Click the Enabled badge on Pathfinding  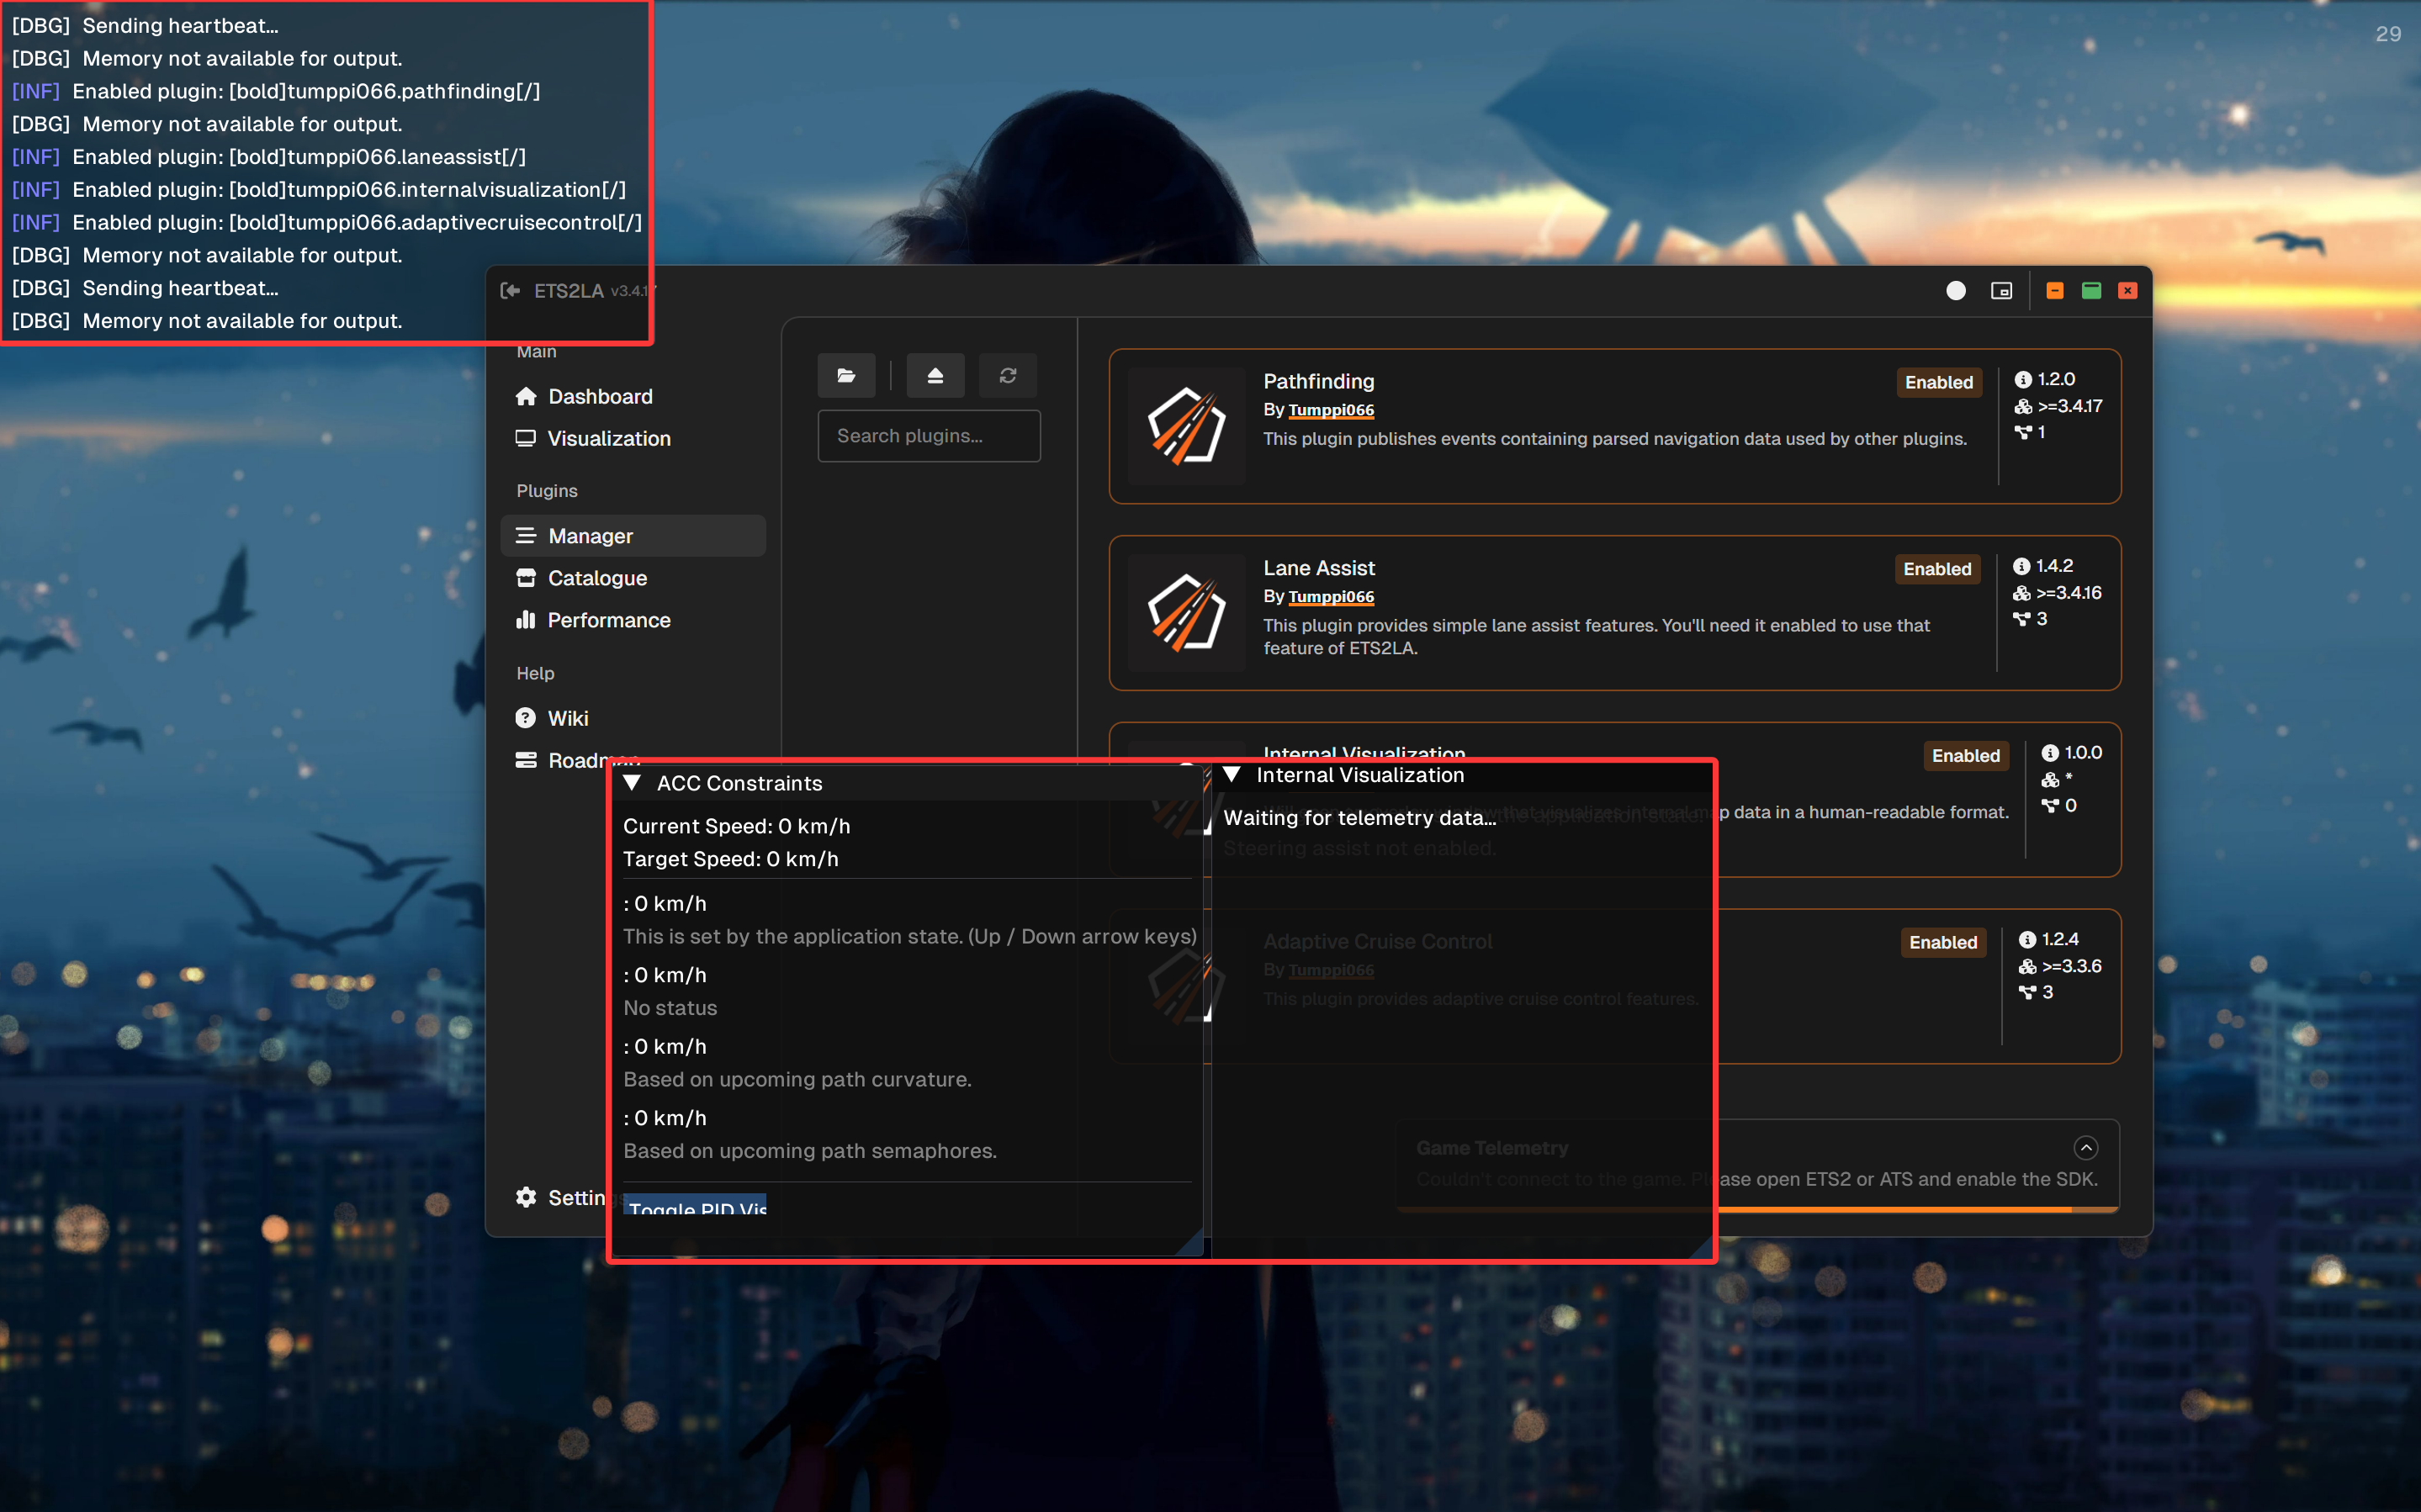click(x=1938, y=382)
